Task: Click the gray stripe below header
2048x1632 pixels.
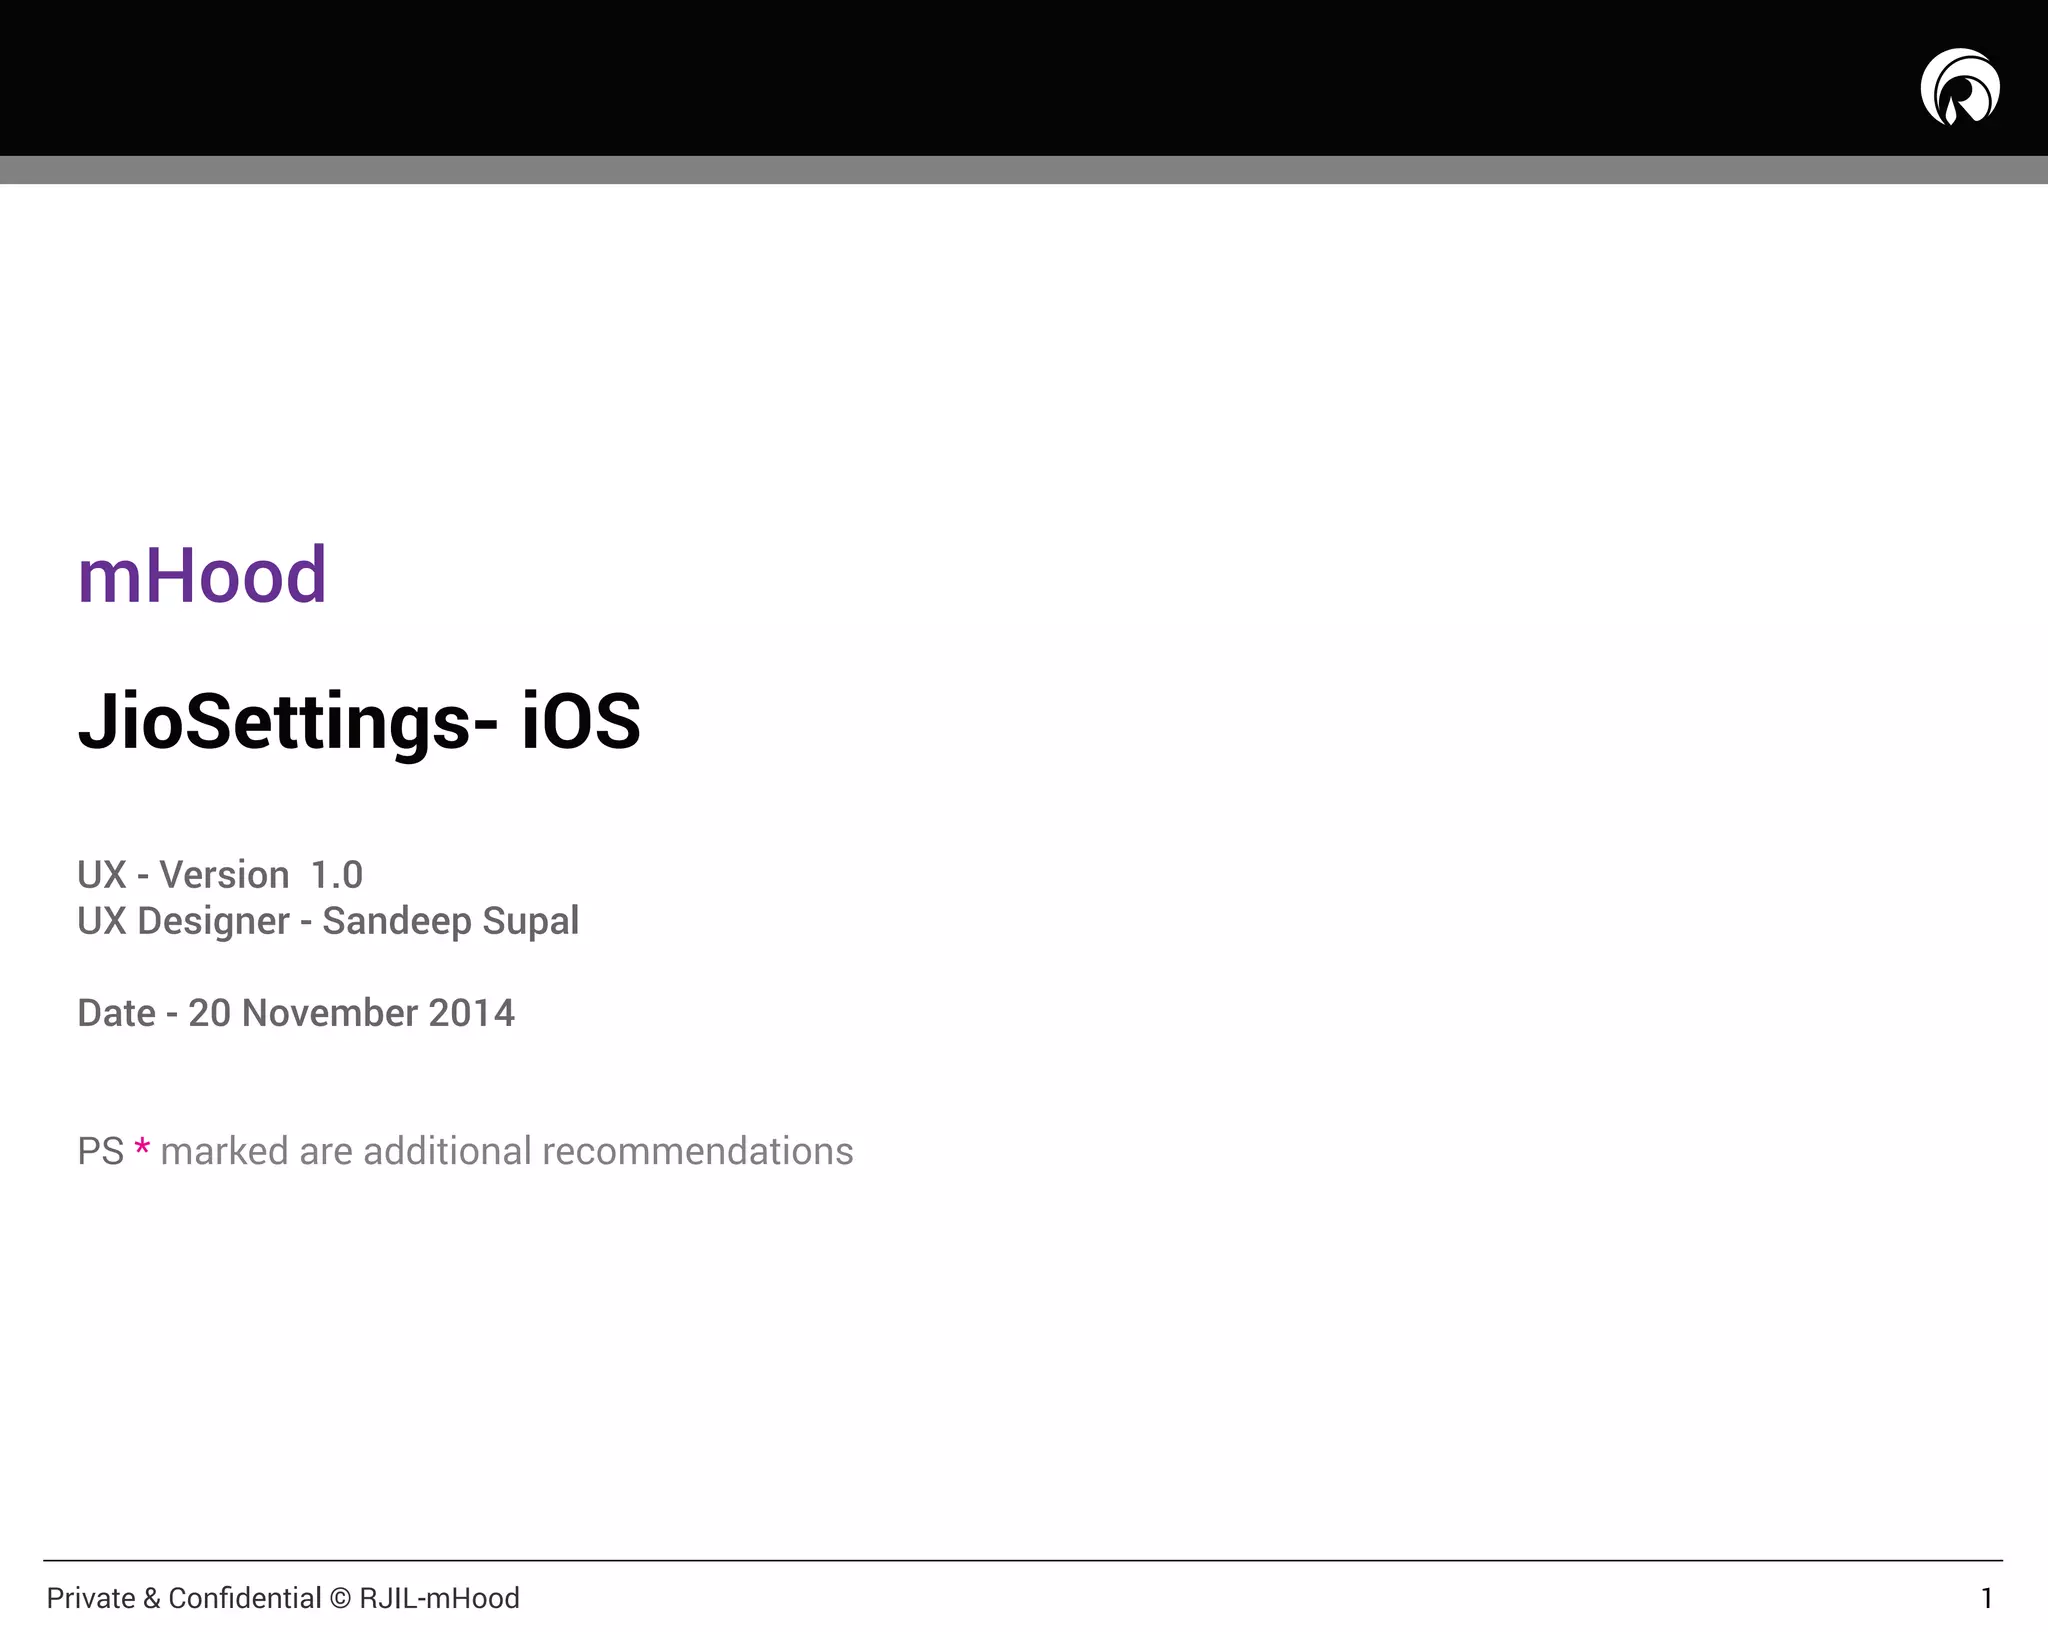Action: coord(1000,170)
